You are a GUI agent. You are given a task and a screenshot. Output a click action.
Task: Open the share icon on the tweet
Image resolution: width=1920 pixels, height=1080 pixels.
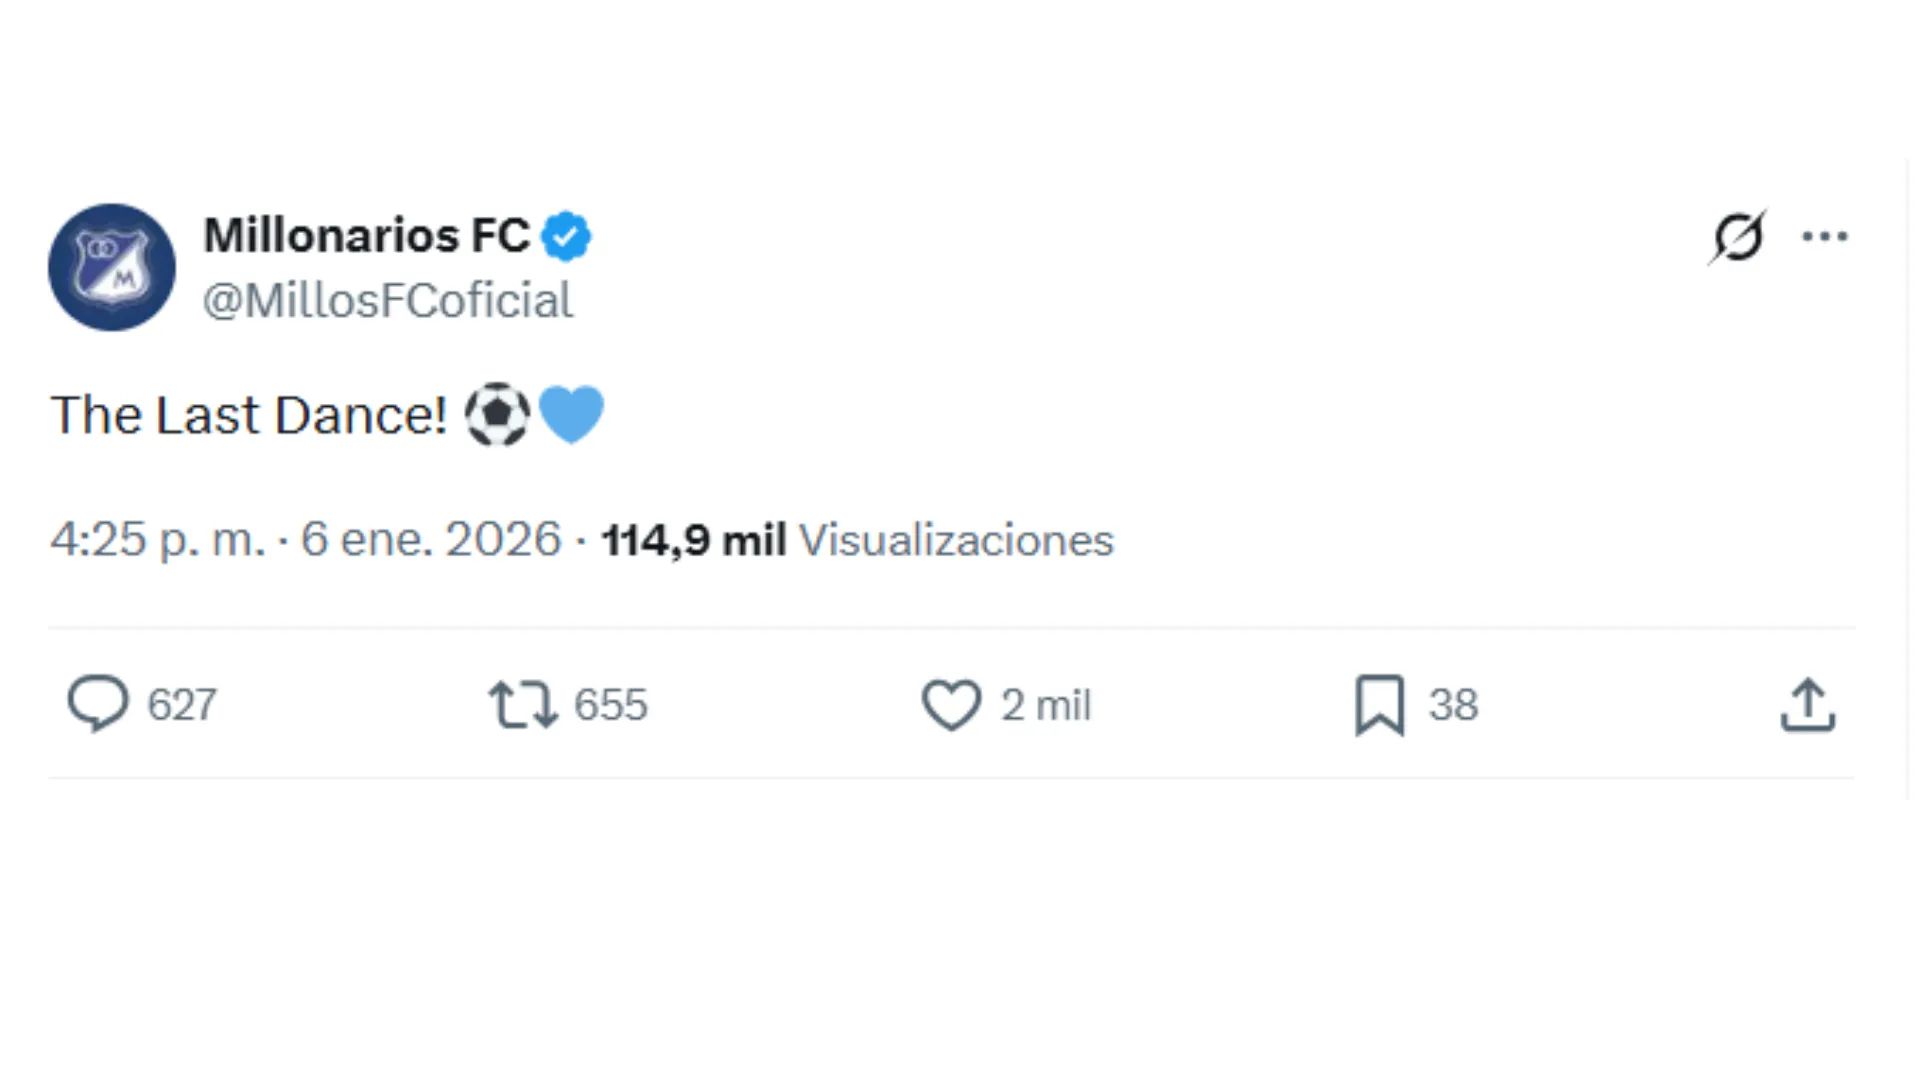pos(1807,704)
